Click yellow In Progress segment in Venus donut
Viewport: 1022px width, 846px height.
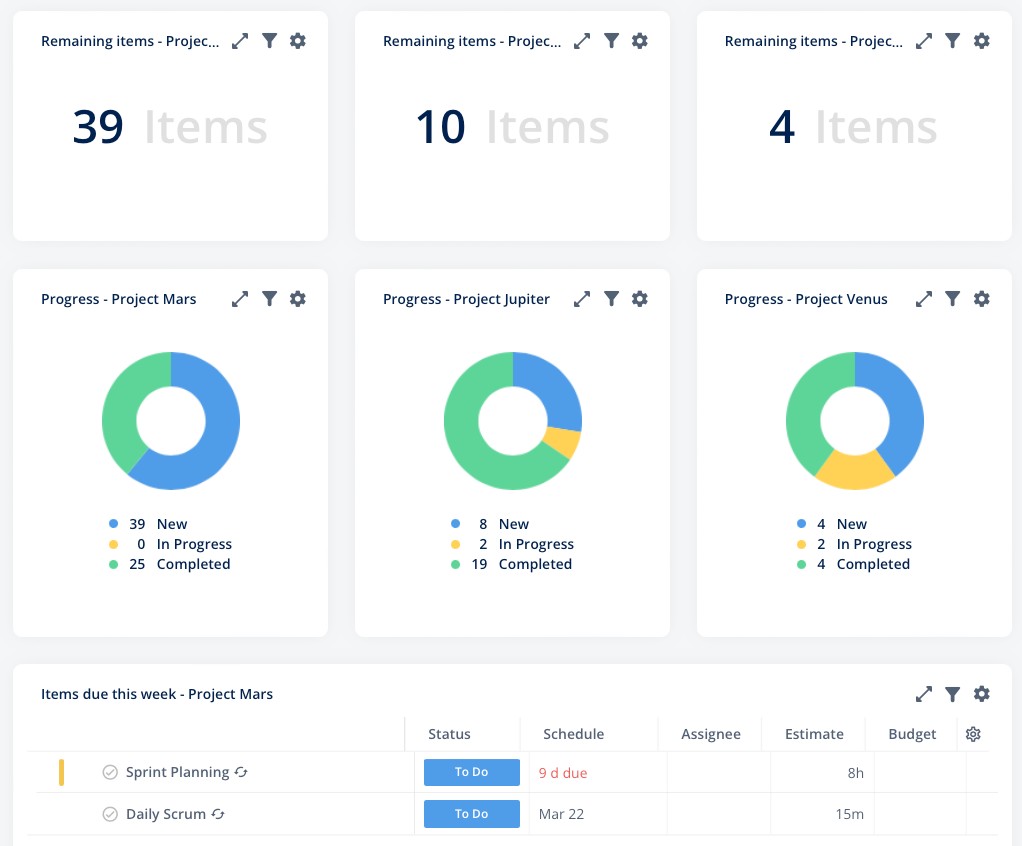tap(854, 471)
